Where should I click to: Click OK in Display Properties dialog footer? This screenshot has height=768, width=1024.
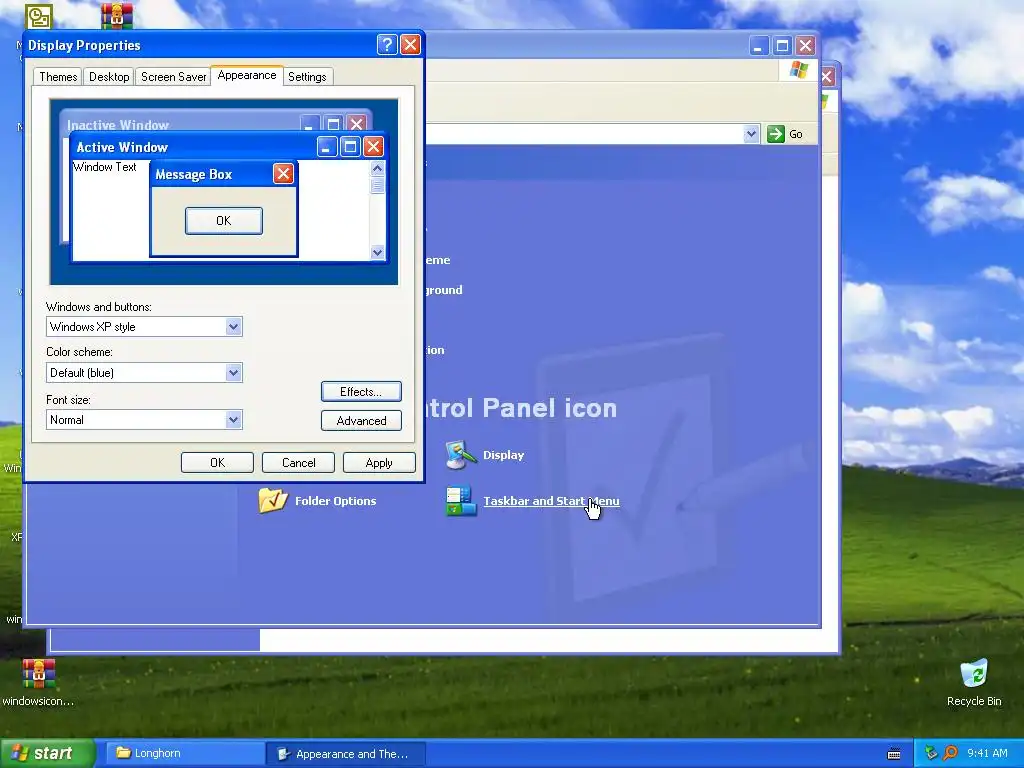click(217, 462)
